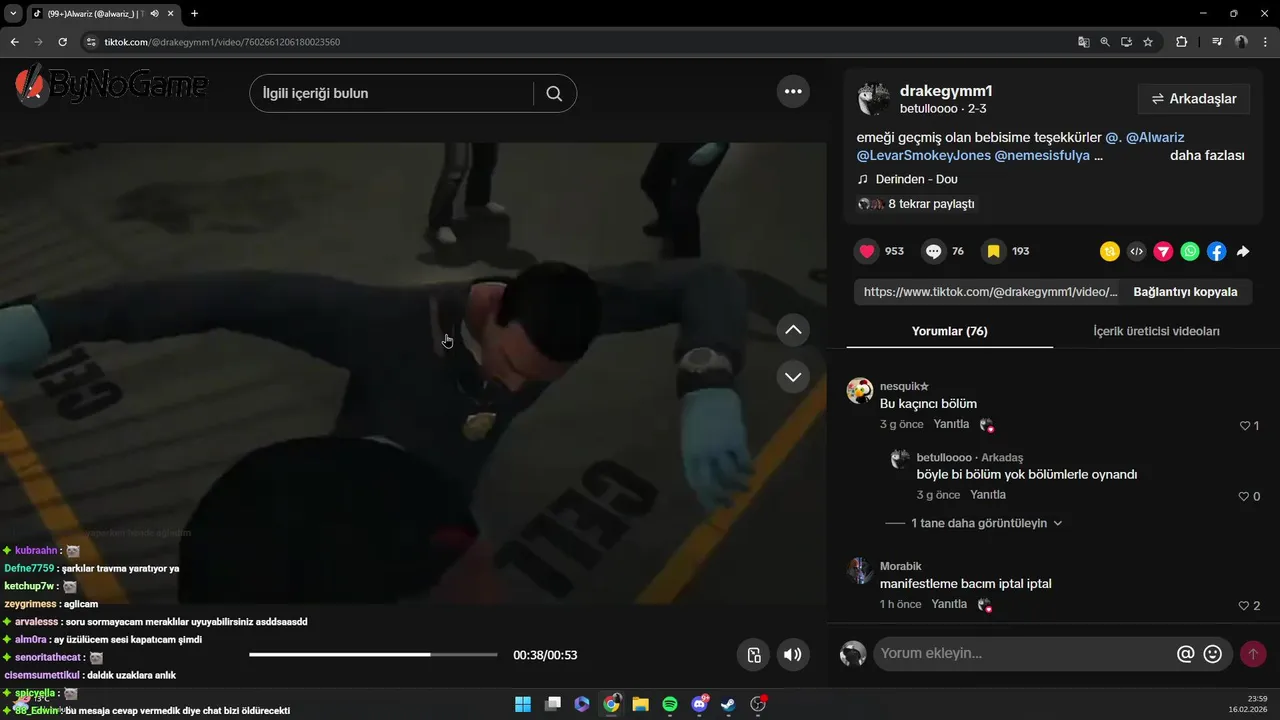1280x720 pixels.
Task: Open Discord from the taskbar
Action: pos(700,704)
